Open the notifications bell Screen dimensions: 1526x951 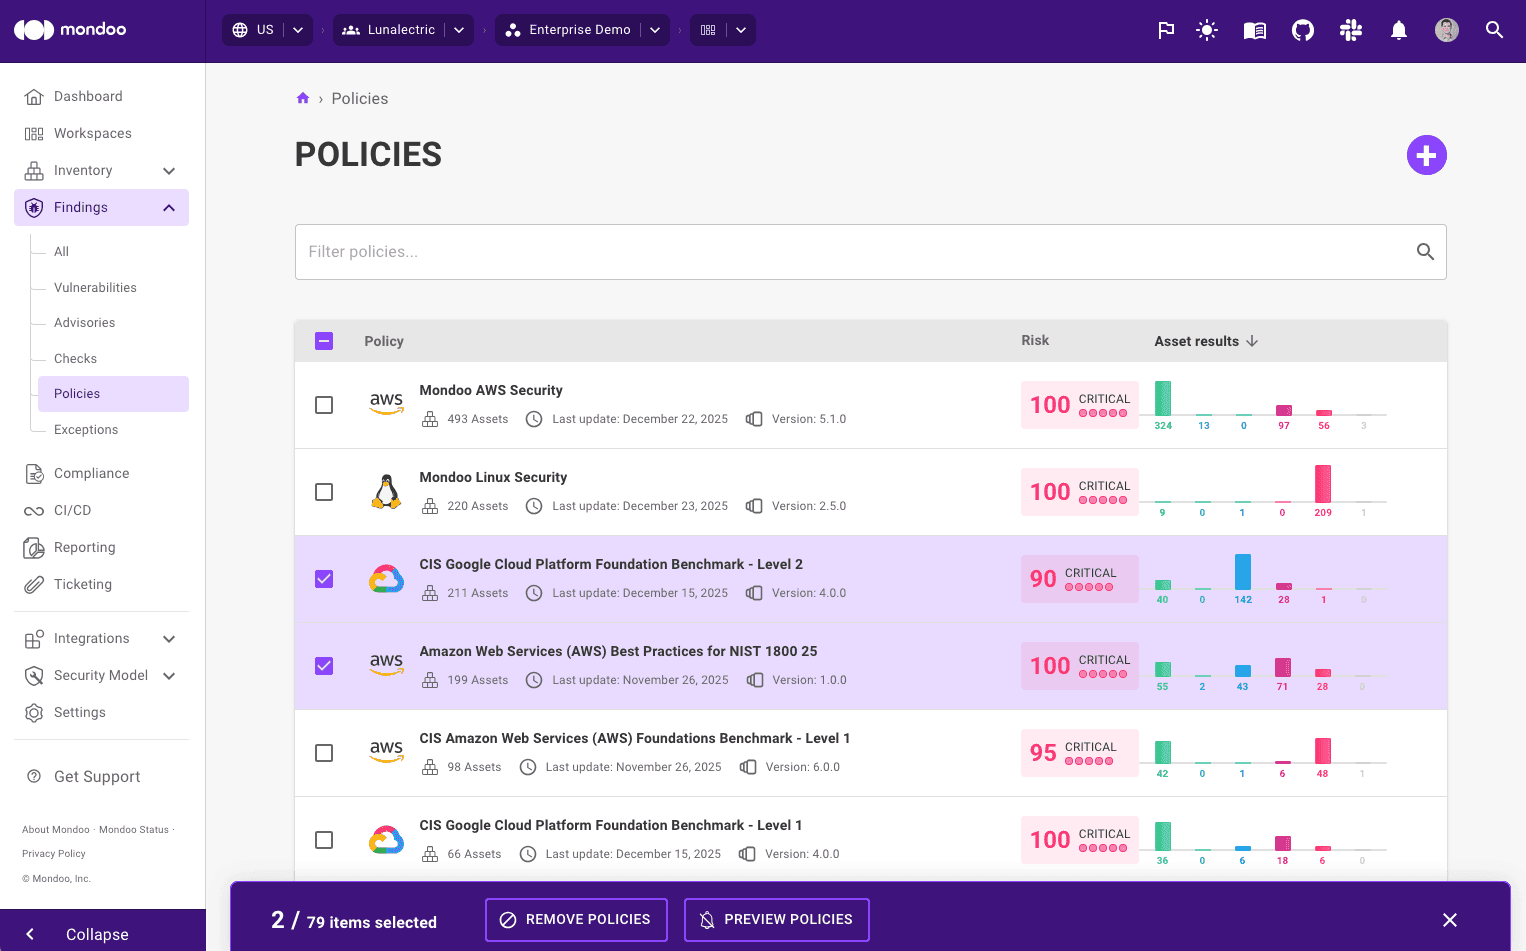(1398, 30)
